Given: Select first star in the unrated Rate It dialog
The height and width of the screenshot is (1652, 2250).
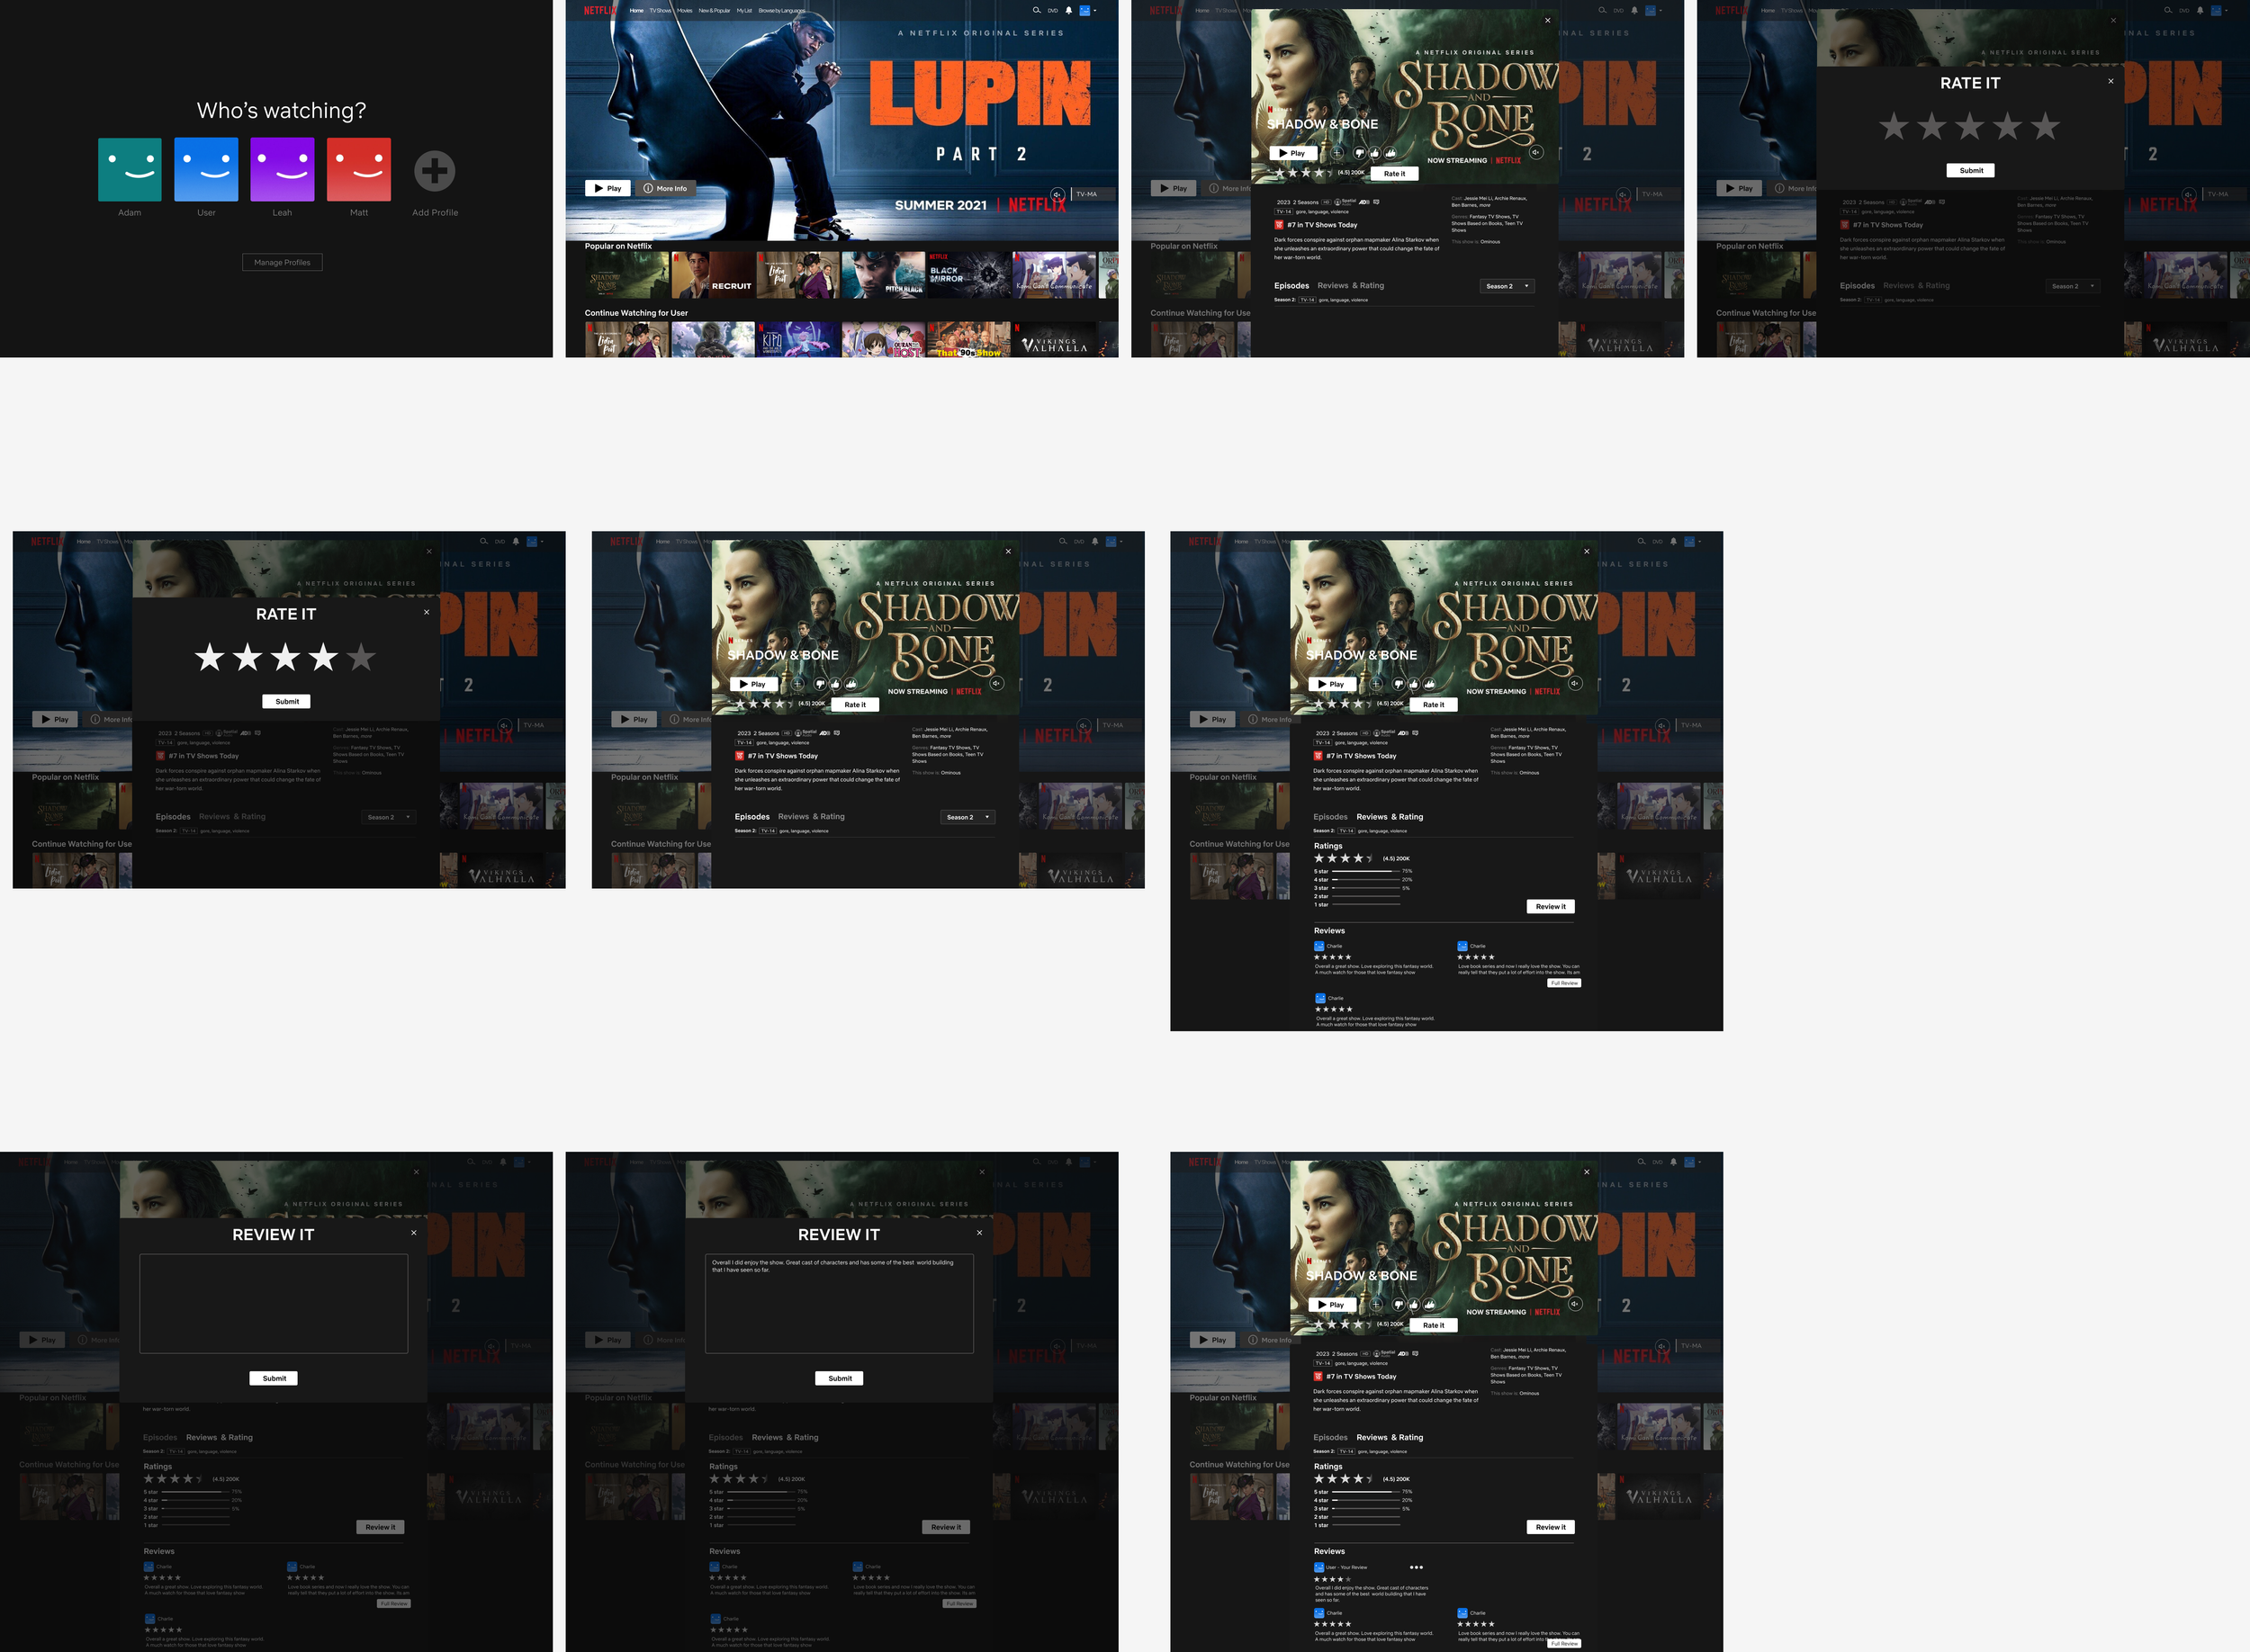Looking at the screenshot, I should tap(1894, 126).
